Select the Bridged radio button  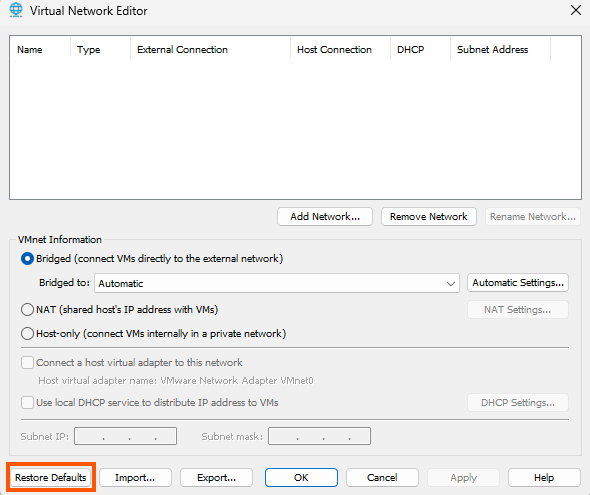(x=27, y=259)
